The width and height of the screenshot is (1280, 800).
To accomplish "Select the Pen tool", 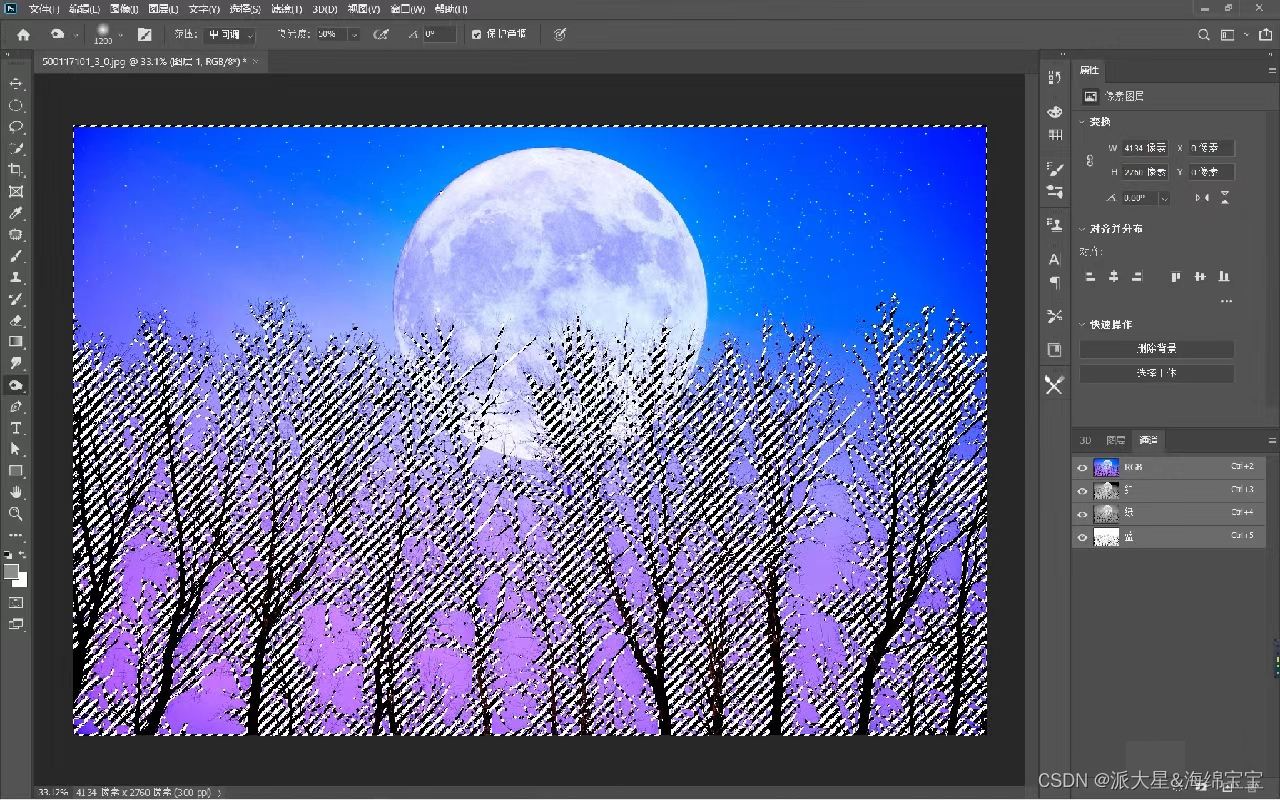I will (x=16, y=407).
